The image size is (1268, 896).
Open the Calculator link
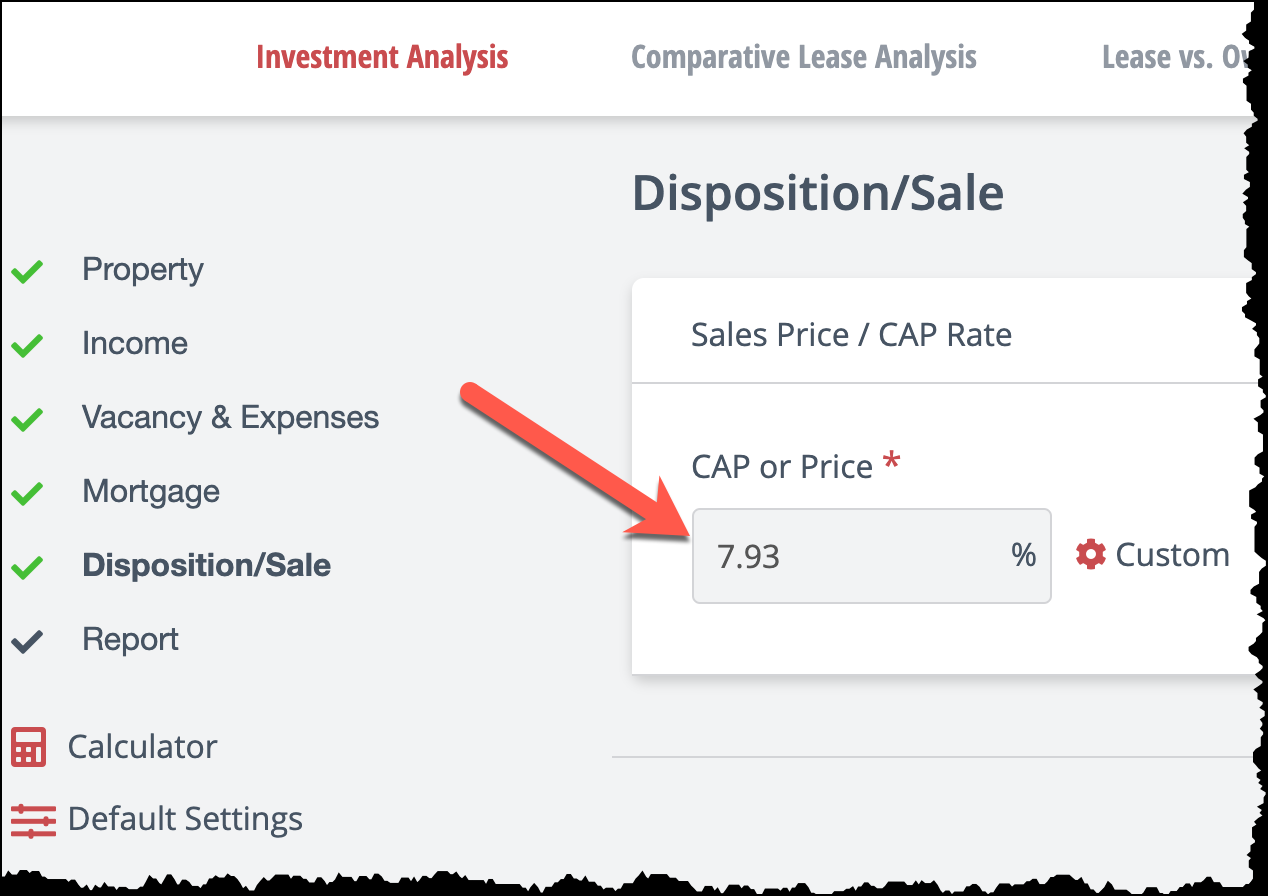coord(142,746)
